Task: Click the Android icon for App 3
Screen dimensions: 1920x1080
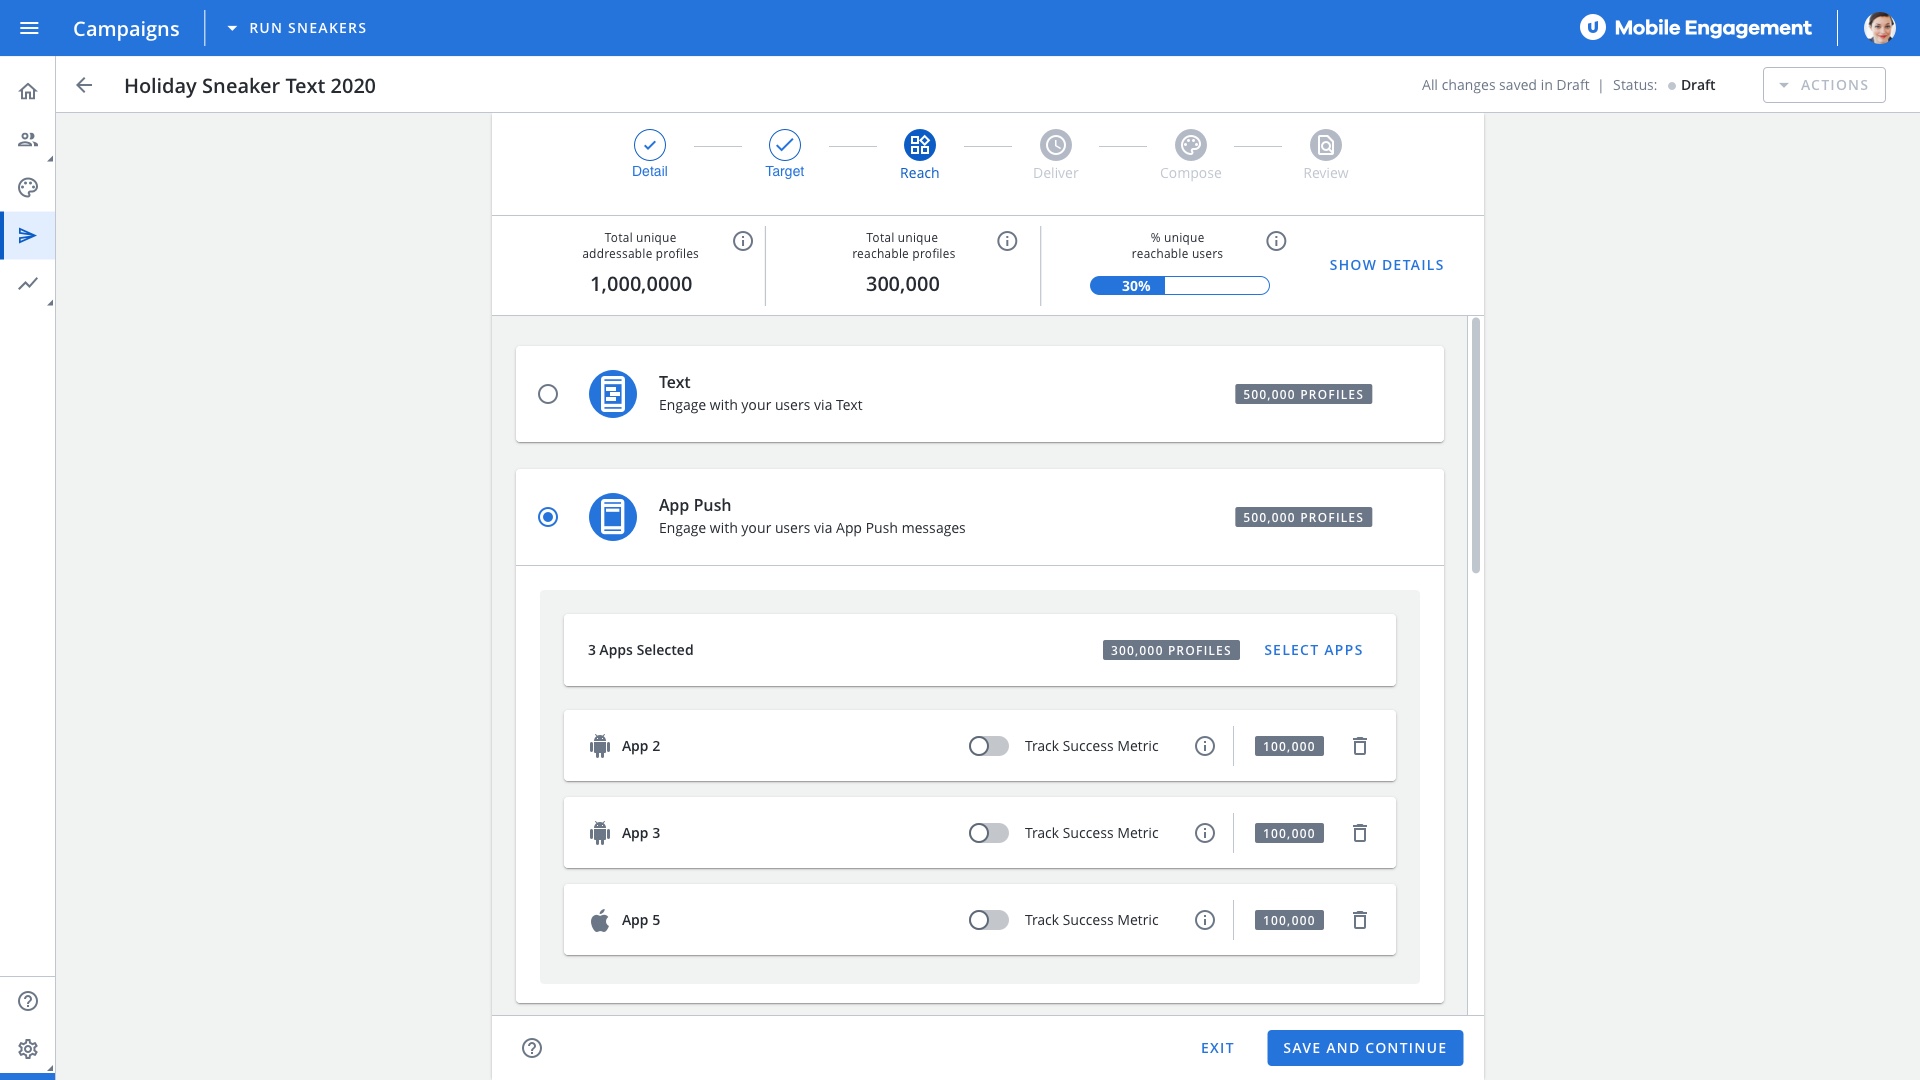Action: pyautogui.click(x=600, y=833)
